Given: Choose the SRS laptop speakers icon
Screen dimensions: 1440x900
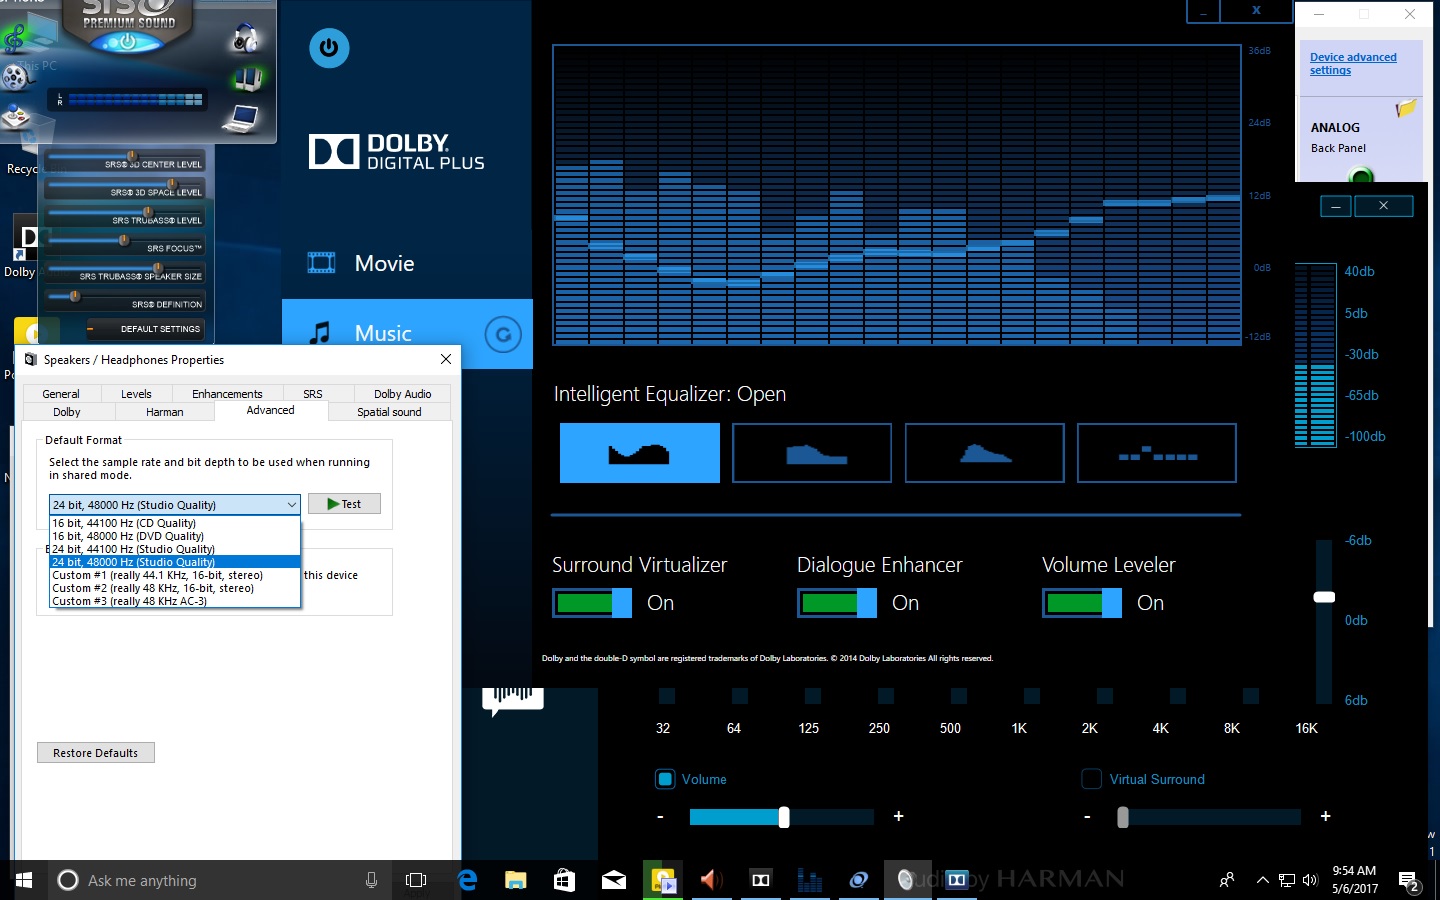Looking at the screenshot, I should tap(241, 119).
